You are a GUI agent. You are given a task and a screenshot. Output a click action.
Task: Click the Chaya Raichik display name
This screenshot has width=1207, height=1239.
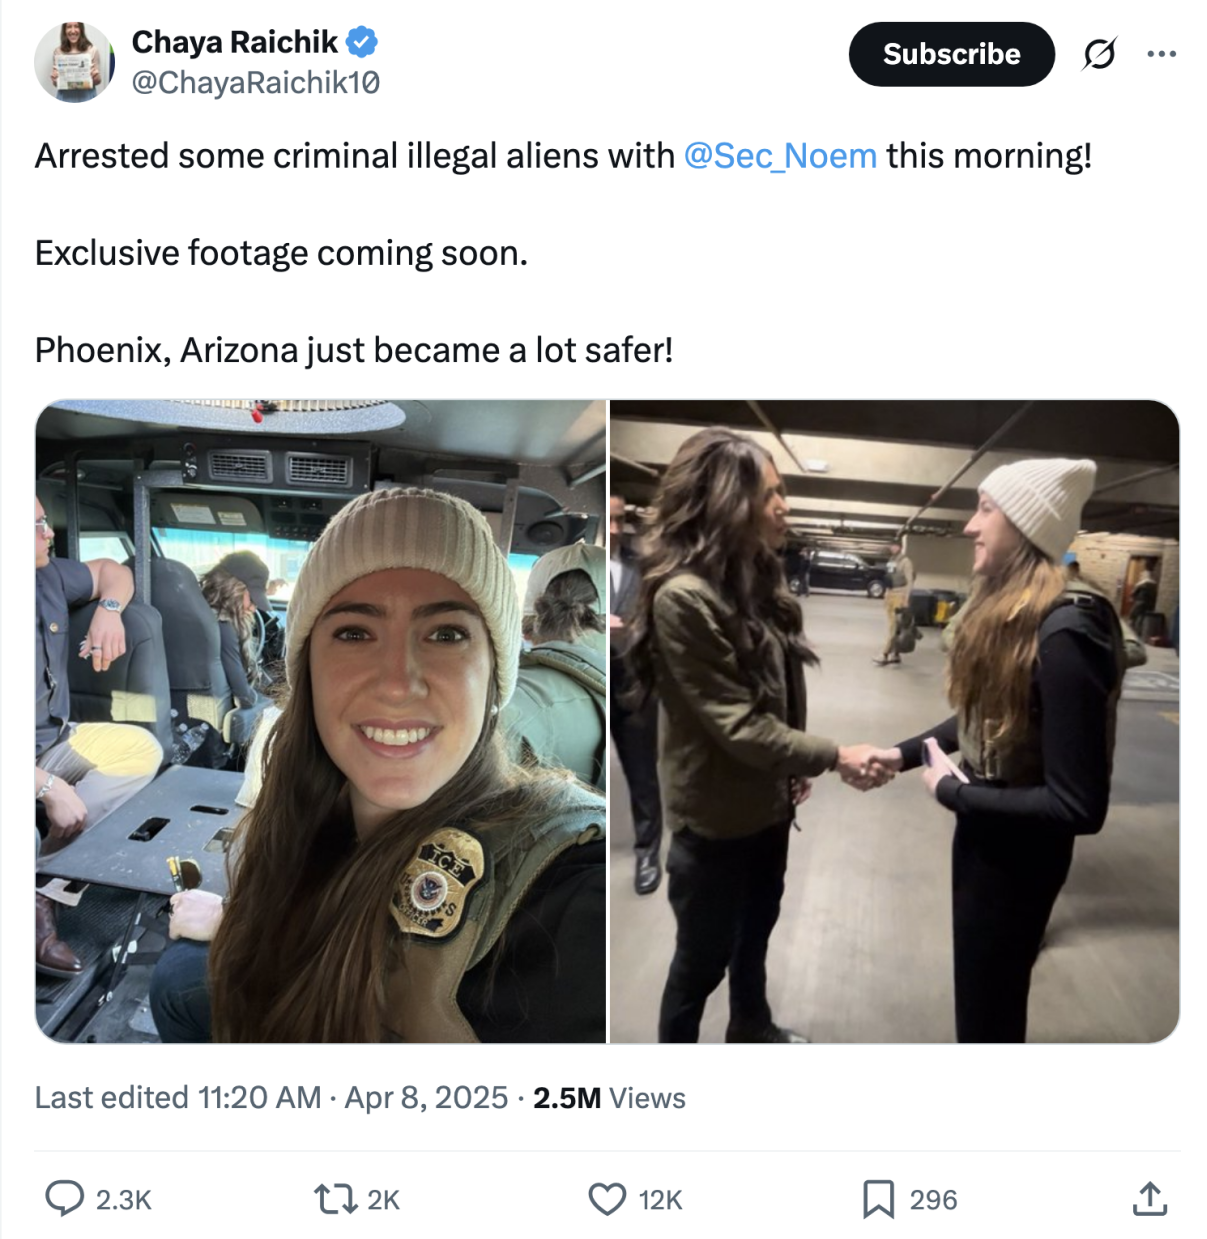235,42
